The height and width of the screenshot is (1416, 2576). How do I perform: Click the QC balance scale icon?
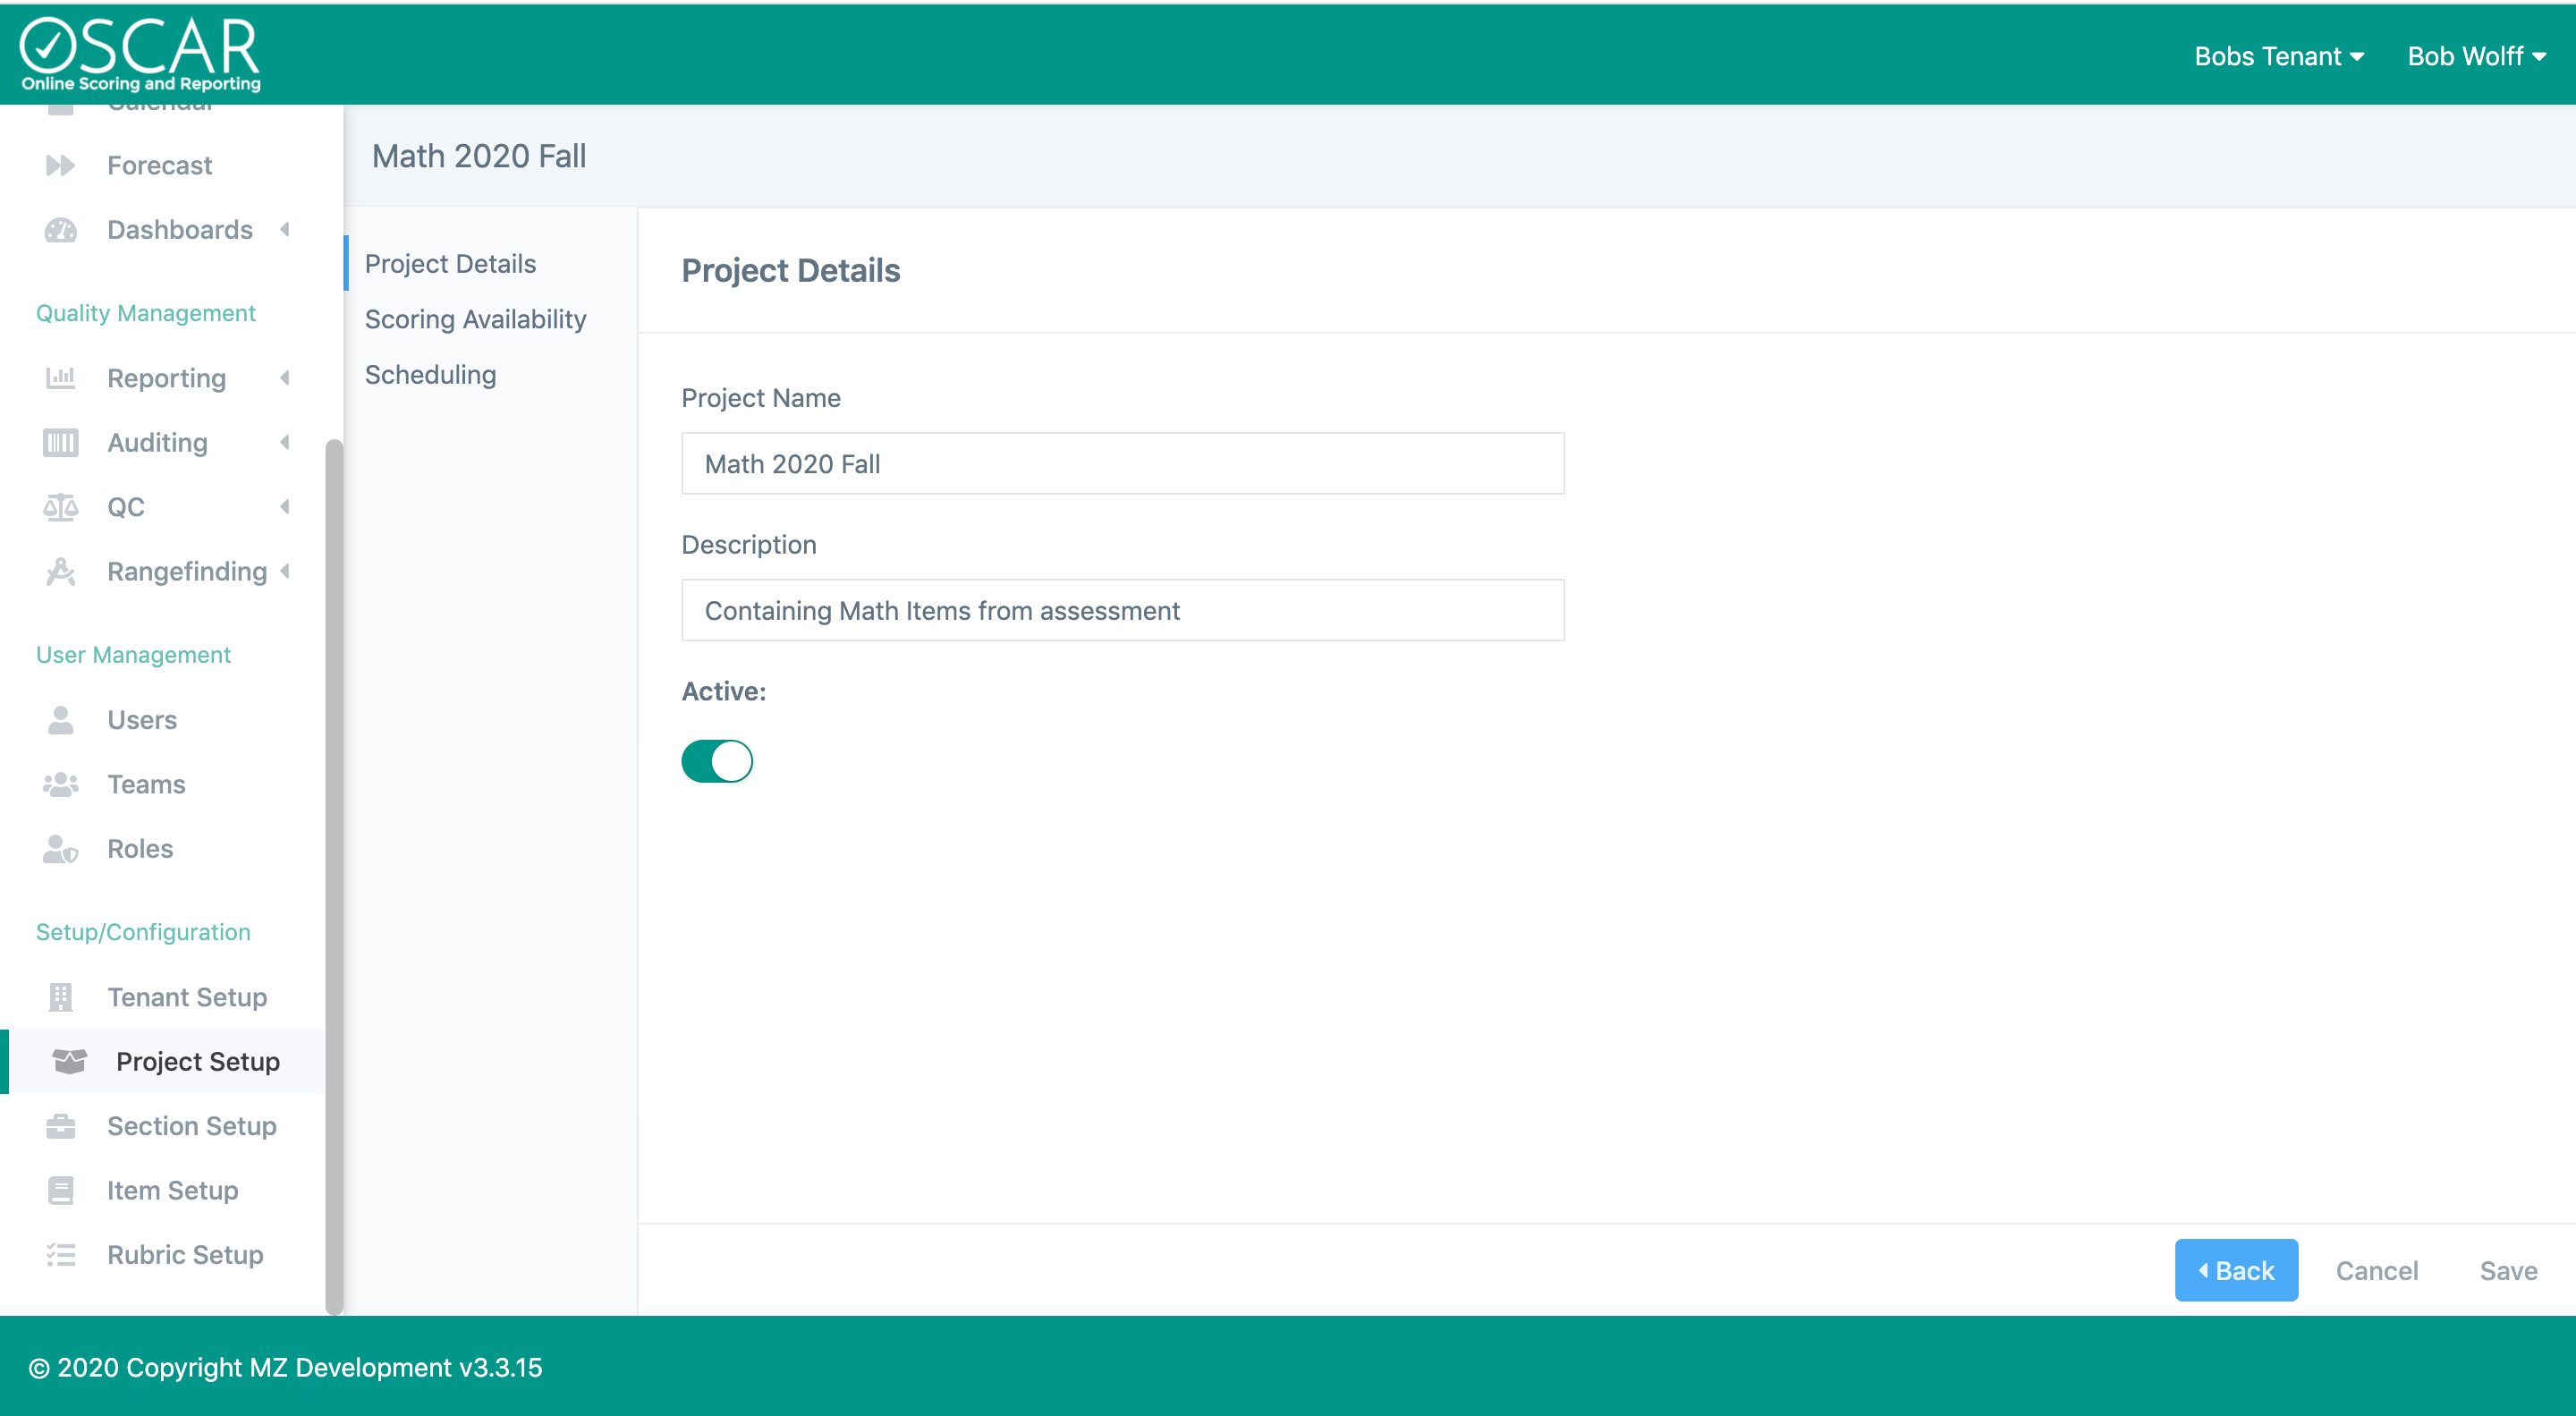[60, 508]
